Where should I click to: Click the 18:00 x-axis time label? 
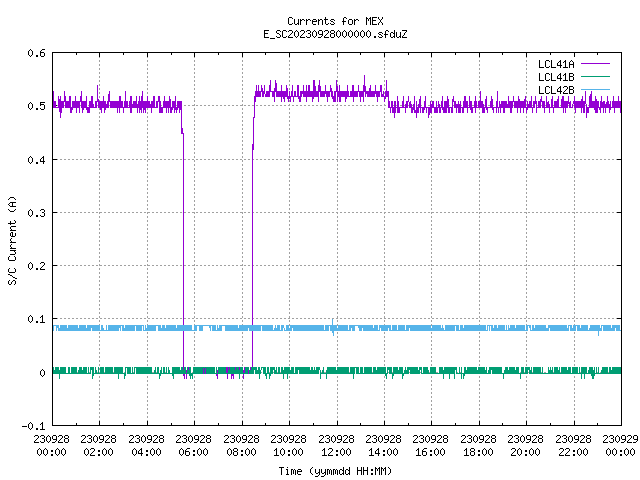pos(478,452)
